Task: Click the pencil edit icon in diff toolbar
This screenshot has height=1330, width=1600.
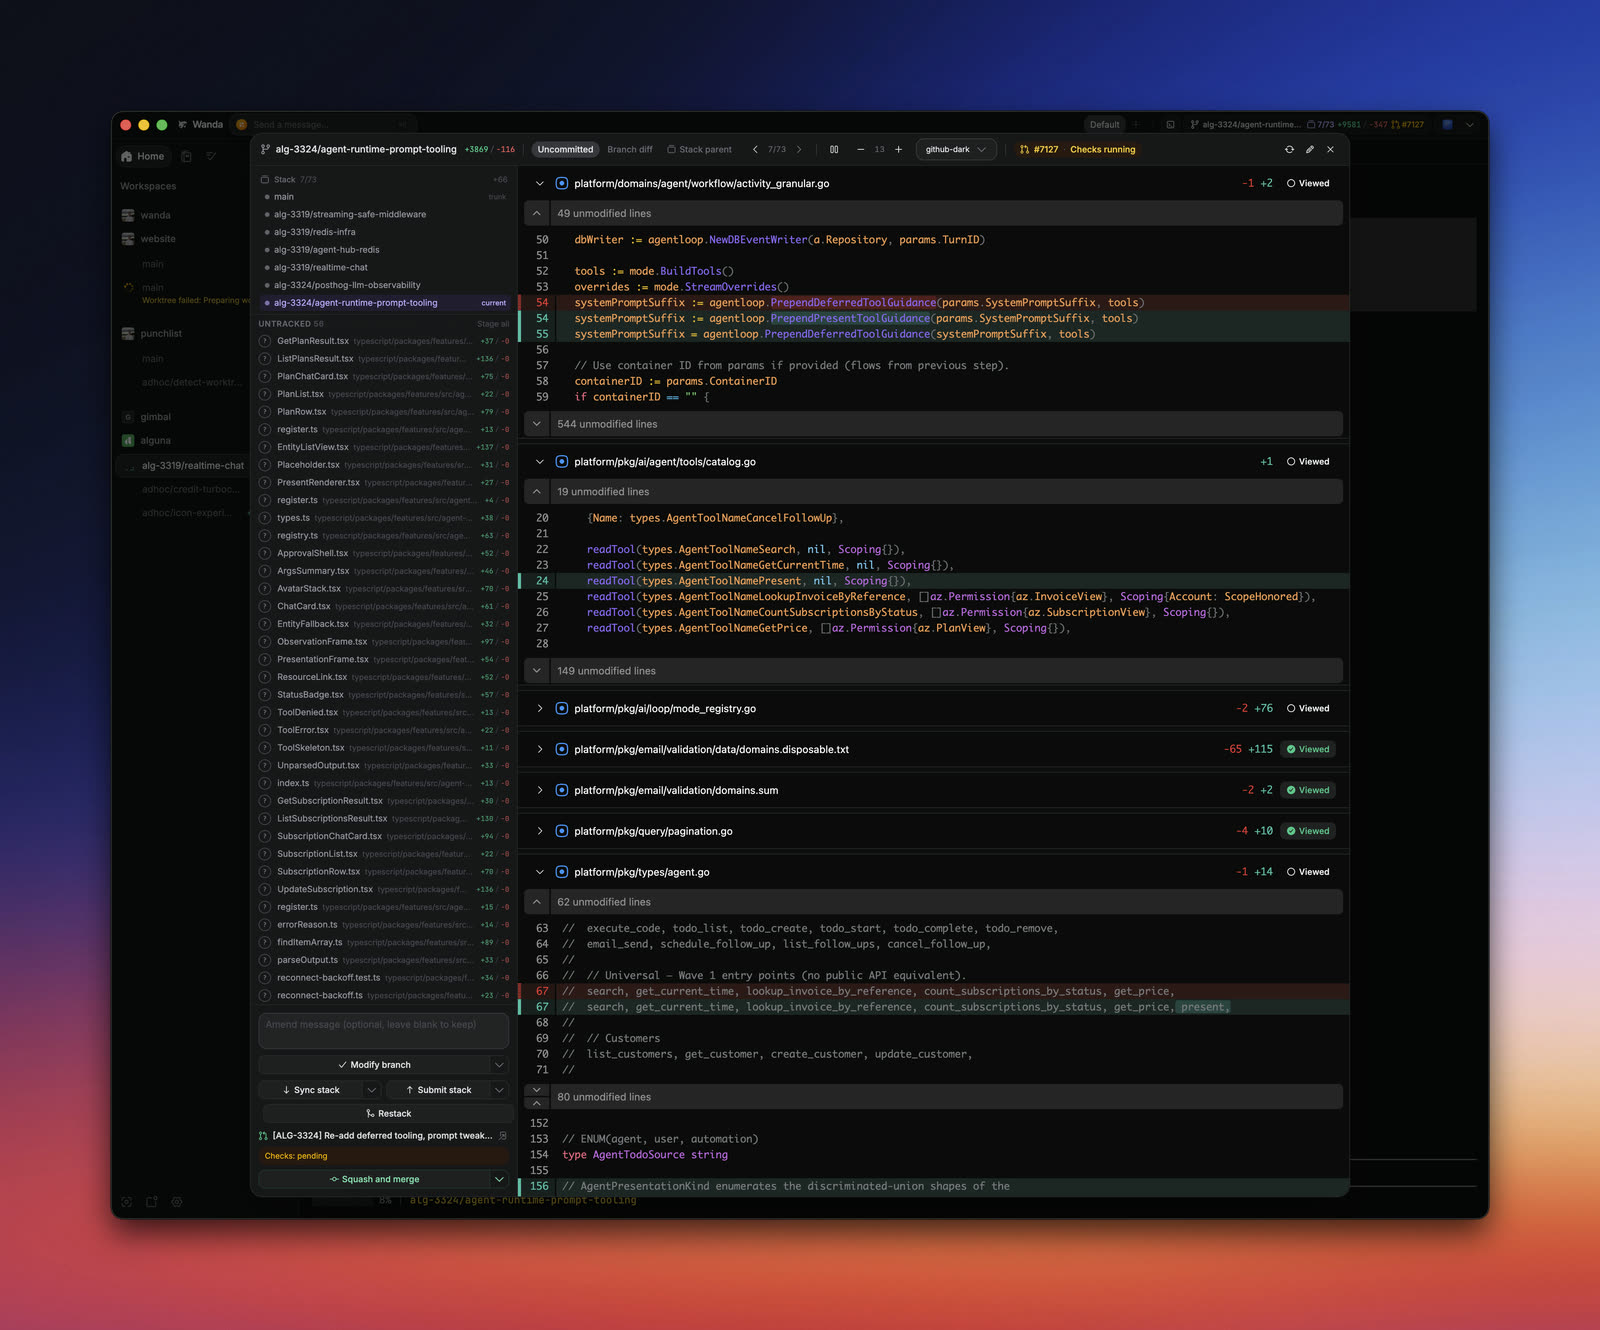Action: point(1310,150)
